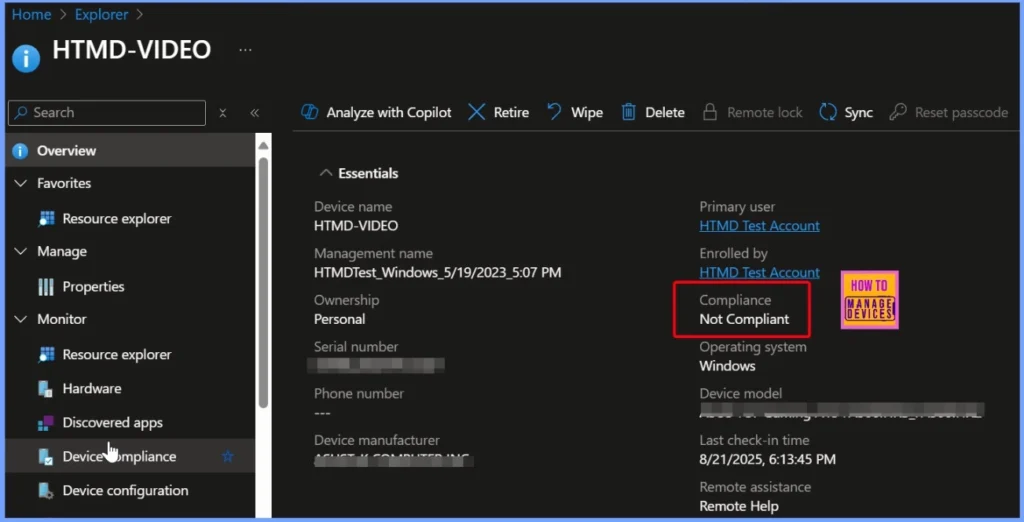Go to Home breadcrumb
The image size is (1024, 522).
(31, 14)
